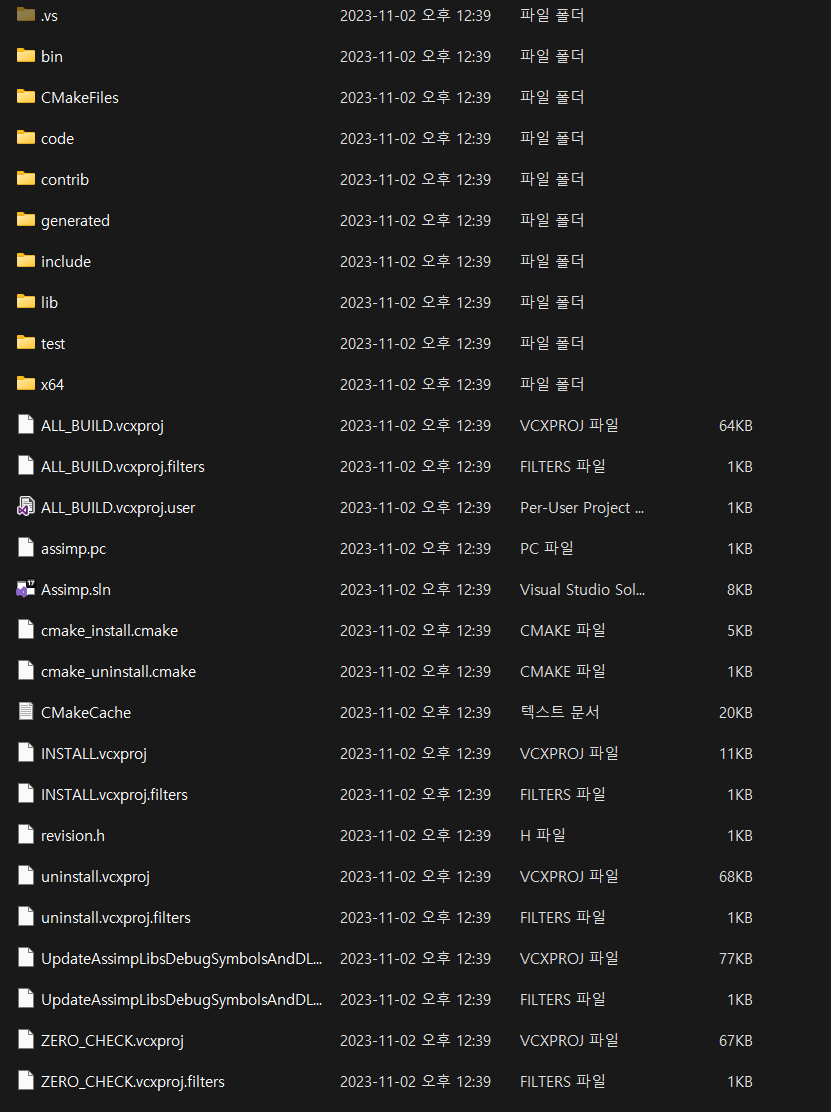Select the folder name bin

[x=52, y=57]
